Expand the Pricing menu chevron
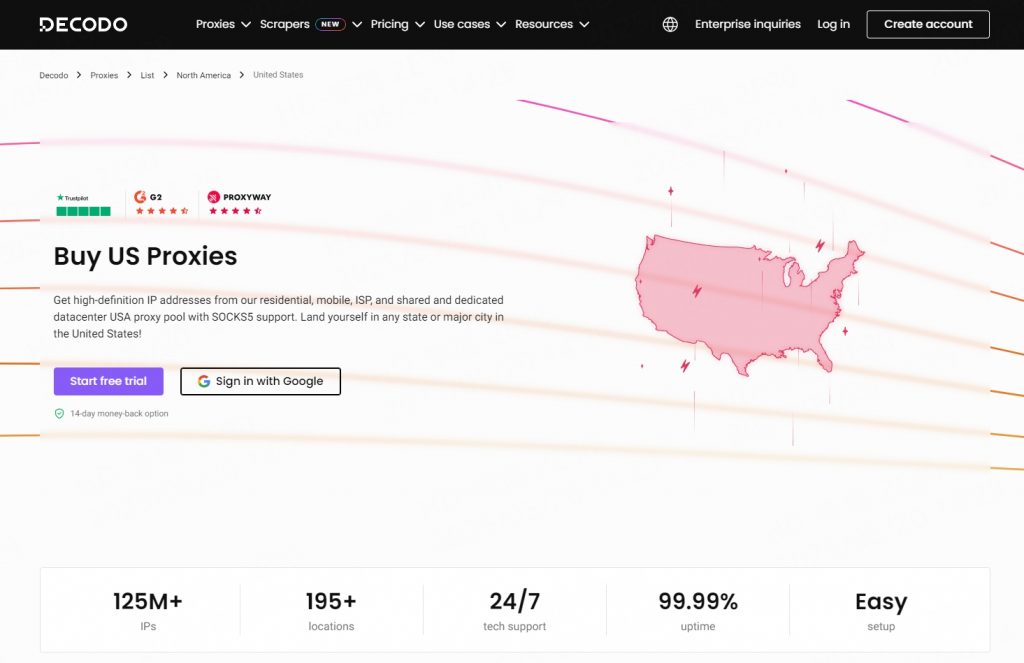Image resolution: width=1024 pixels, height=663 pixels. [x=420, y=25]
